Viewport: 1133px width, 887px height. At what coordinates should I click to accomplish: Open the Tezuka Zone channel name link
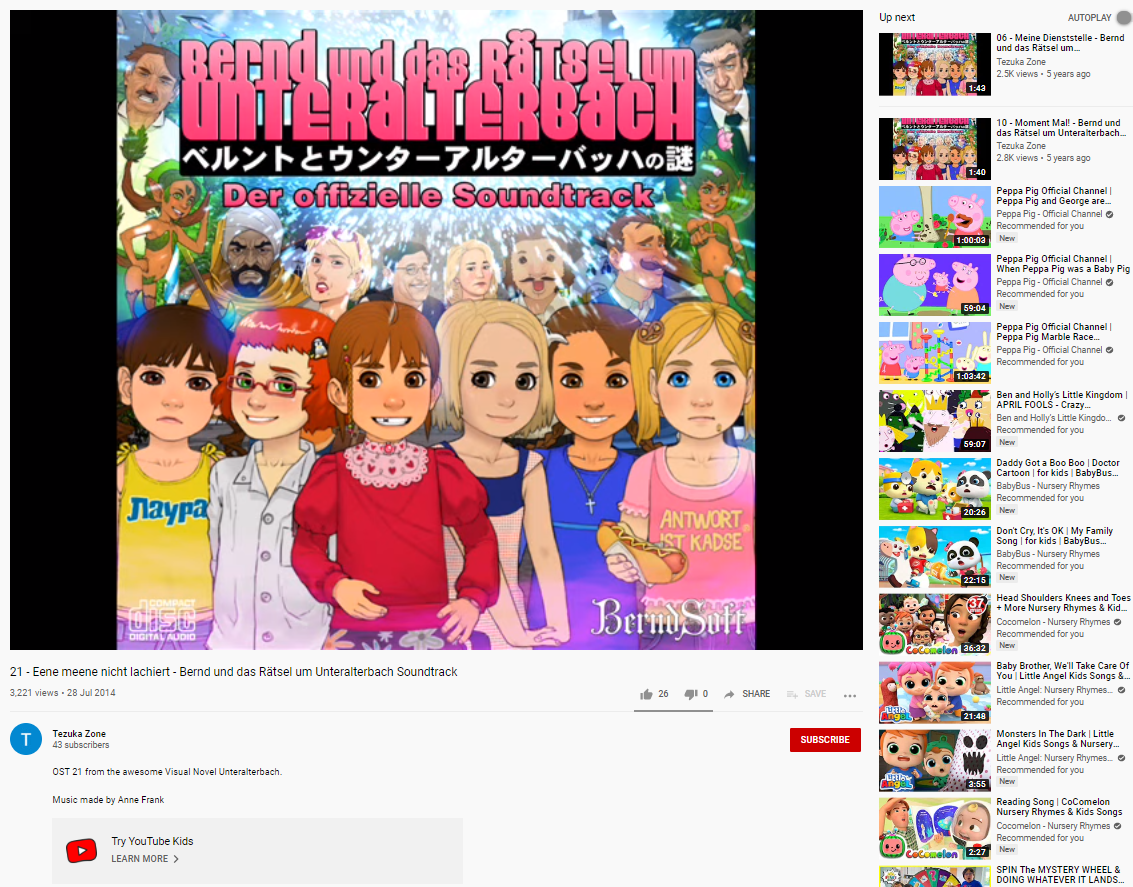[x=79, y=733]
